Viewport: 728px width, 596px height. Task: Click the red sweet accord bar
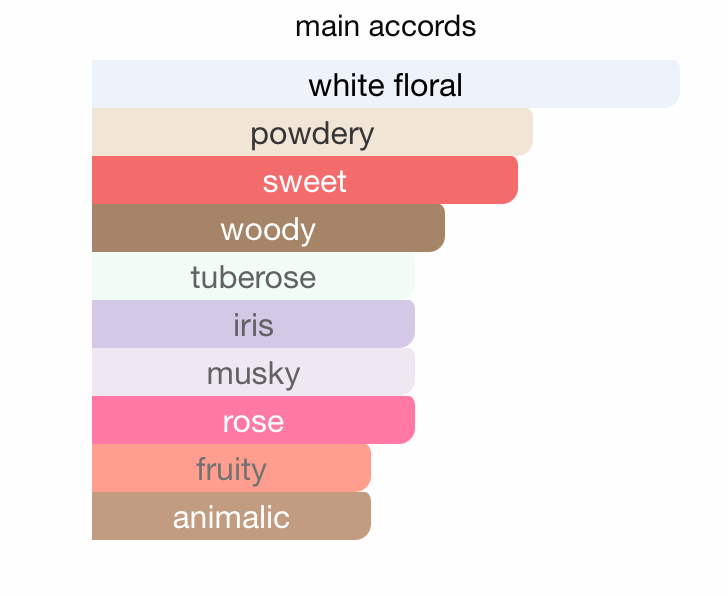pyautogui.click(x=305, y=180)
